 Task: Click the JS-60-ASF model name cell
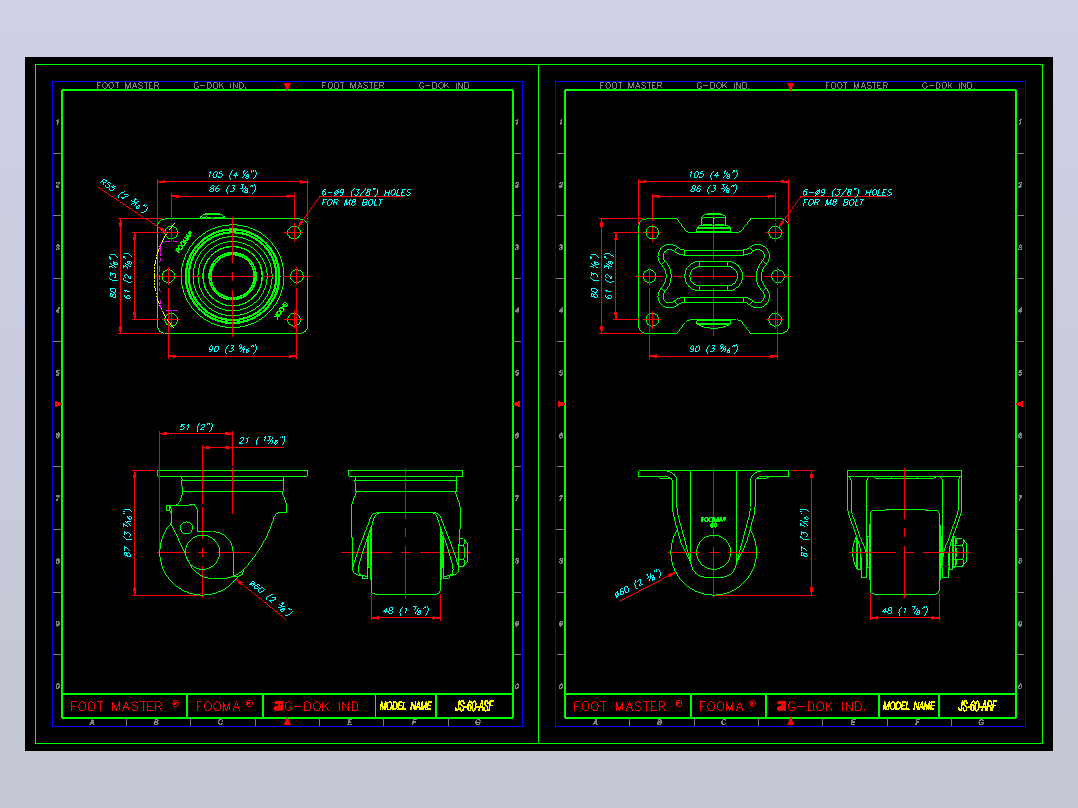(474, 706)
